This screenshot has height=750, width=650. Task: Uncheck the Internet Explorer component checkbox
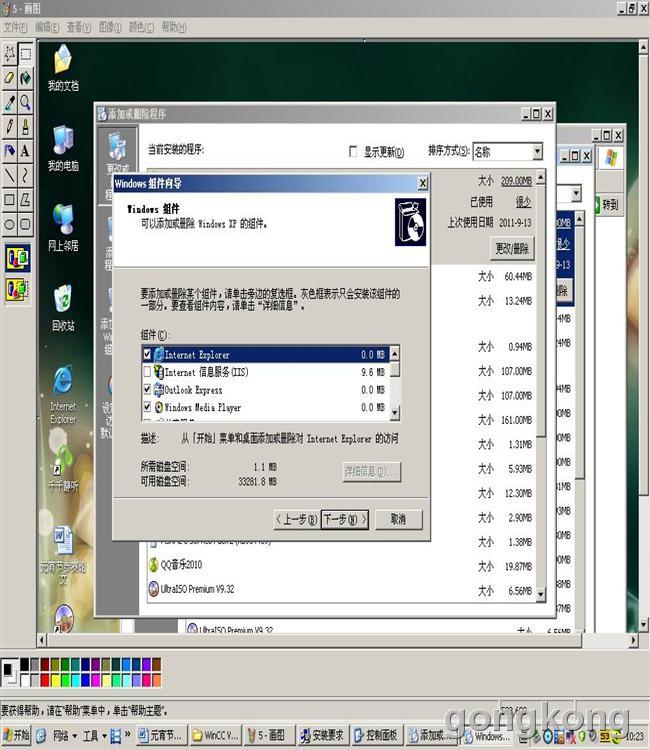[x=148, y=355]
